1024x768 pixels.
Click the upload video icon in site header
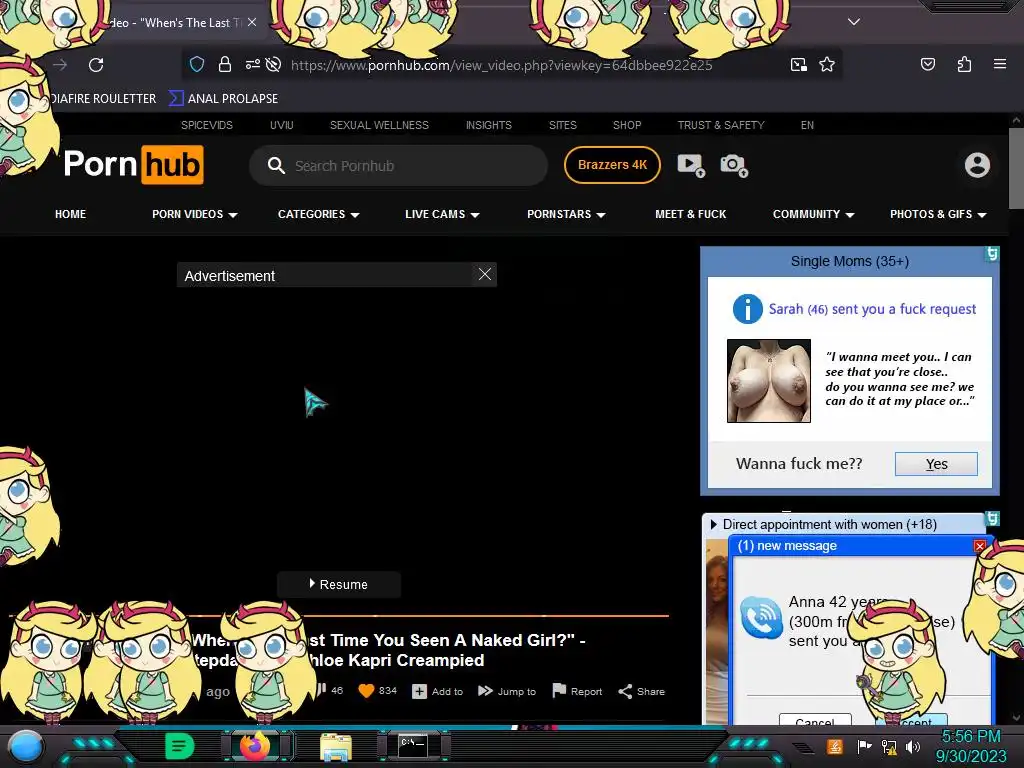(x=691, y=165)
